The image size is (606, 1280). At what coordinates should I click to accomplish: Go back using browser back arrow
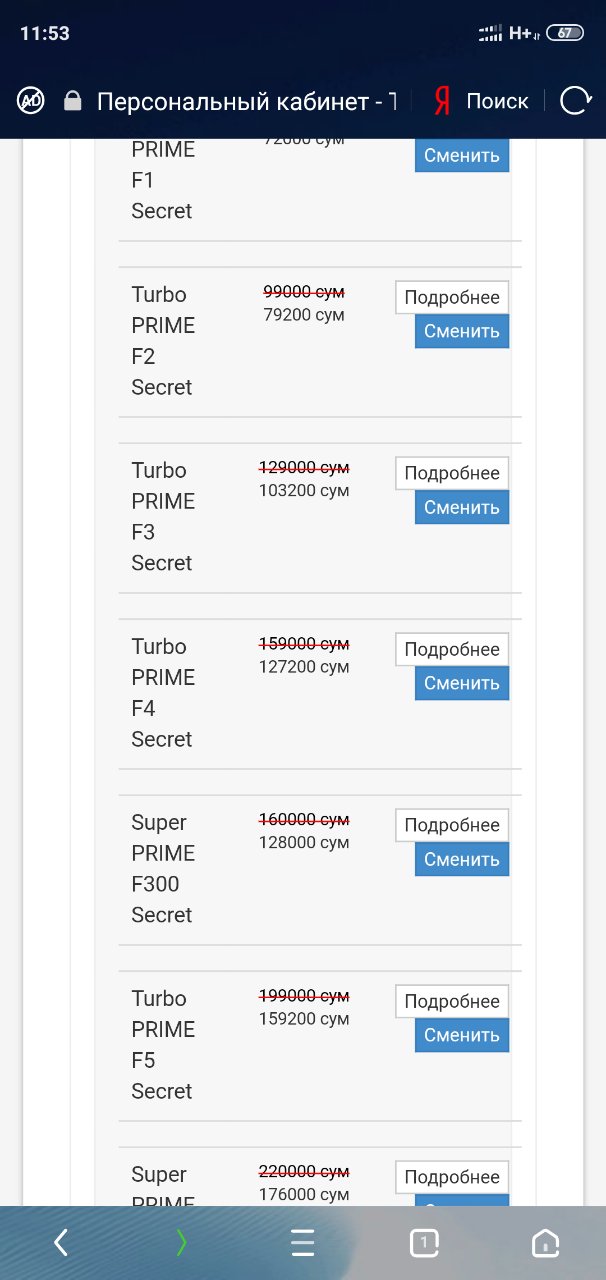(x=61, y=1243)
